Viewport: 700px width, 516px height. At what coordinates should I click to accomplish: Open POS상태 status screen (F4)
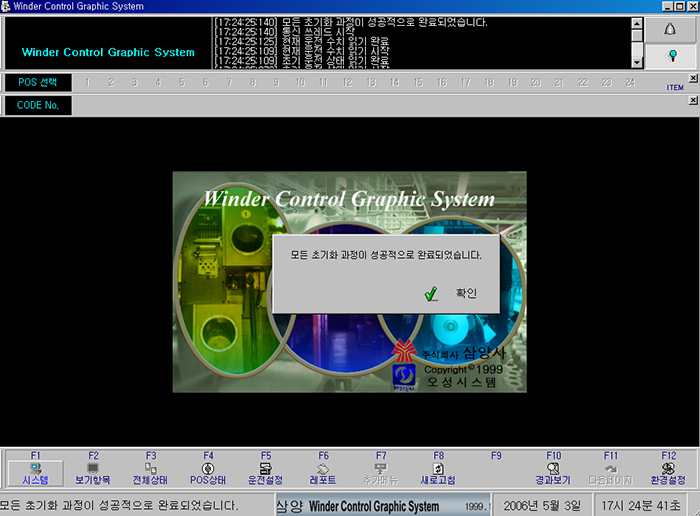click(208, 472)
